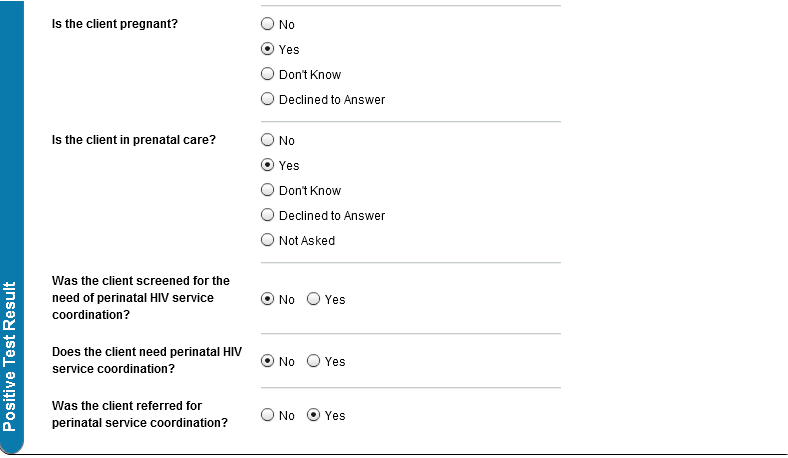The width and height of the screenshot is (788, 458).
Task: Open the Positive Test Result side tab
Action: click(x=10, y=355)
